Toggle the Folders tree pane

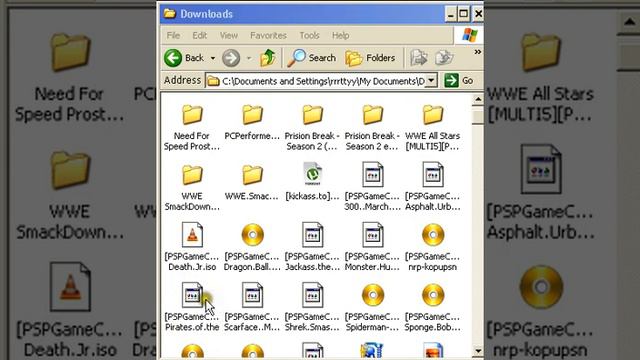(370, 58)
